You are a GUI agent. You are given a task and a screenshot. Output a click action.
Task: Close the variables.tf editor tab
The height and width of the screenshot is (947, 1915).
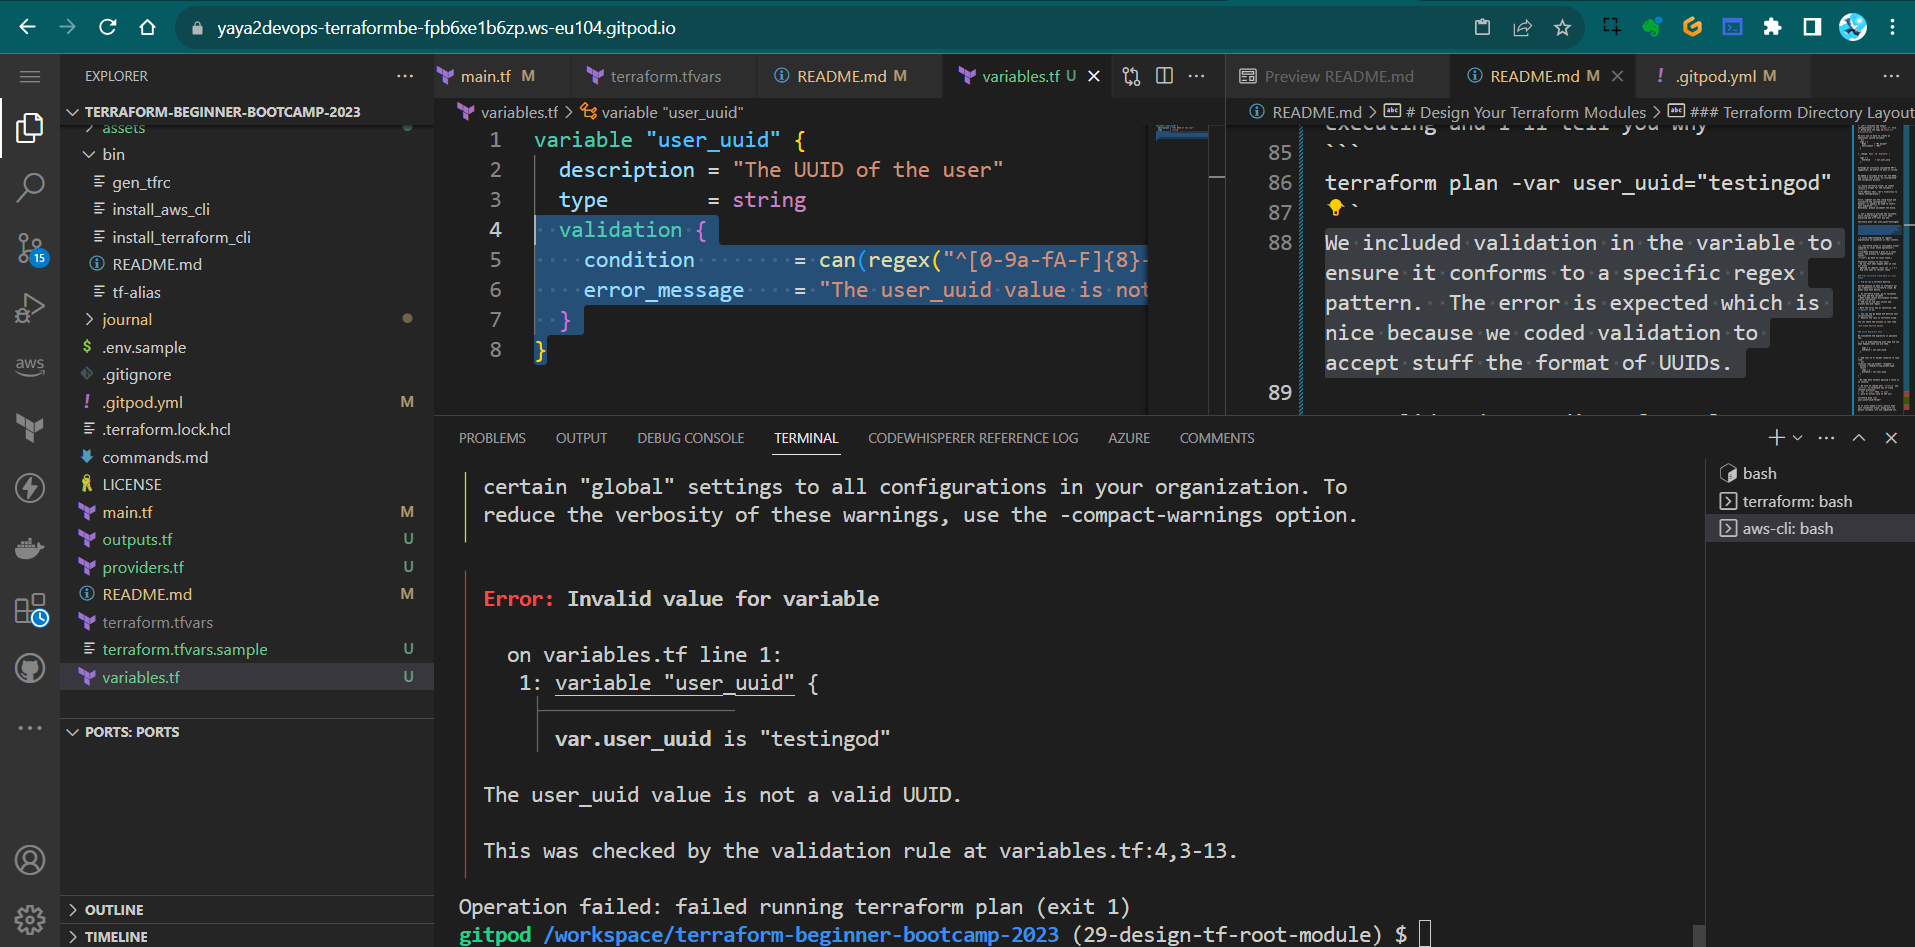(x=1094, y=76)
